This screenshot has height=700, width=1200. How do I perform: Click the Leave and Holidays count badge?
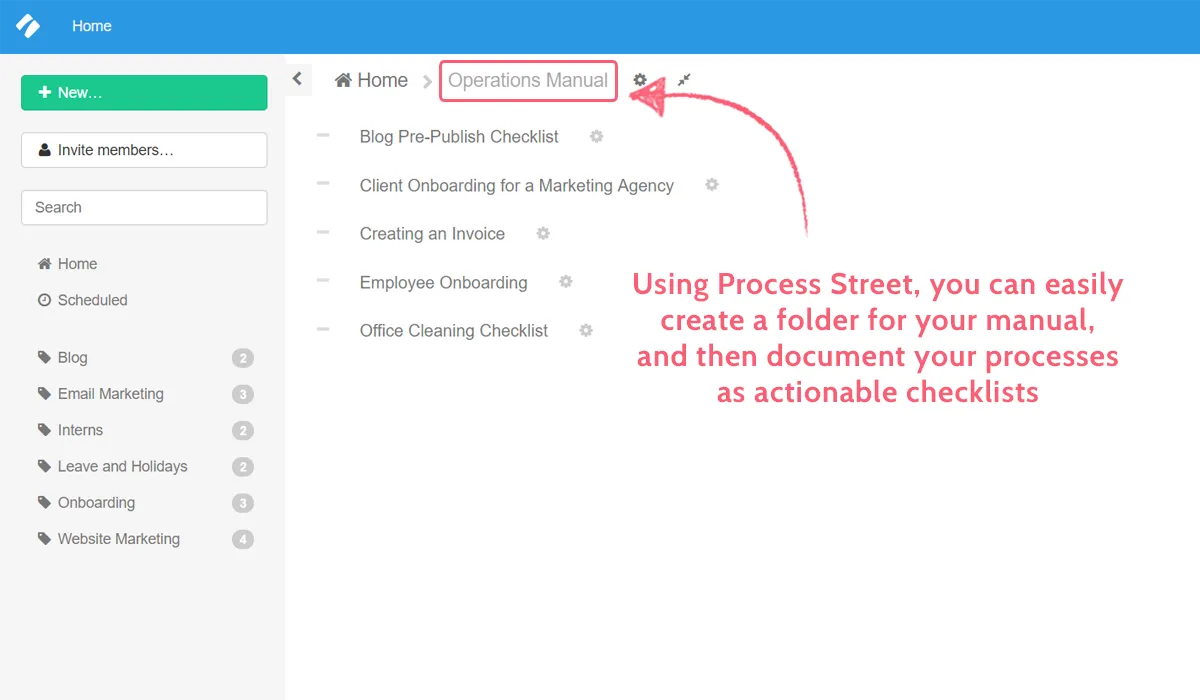(243, 467)
